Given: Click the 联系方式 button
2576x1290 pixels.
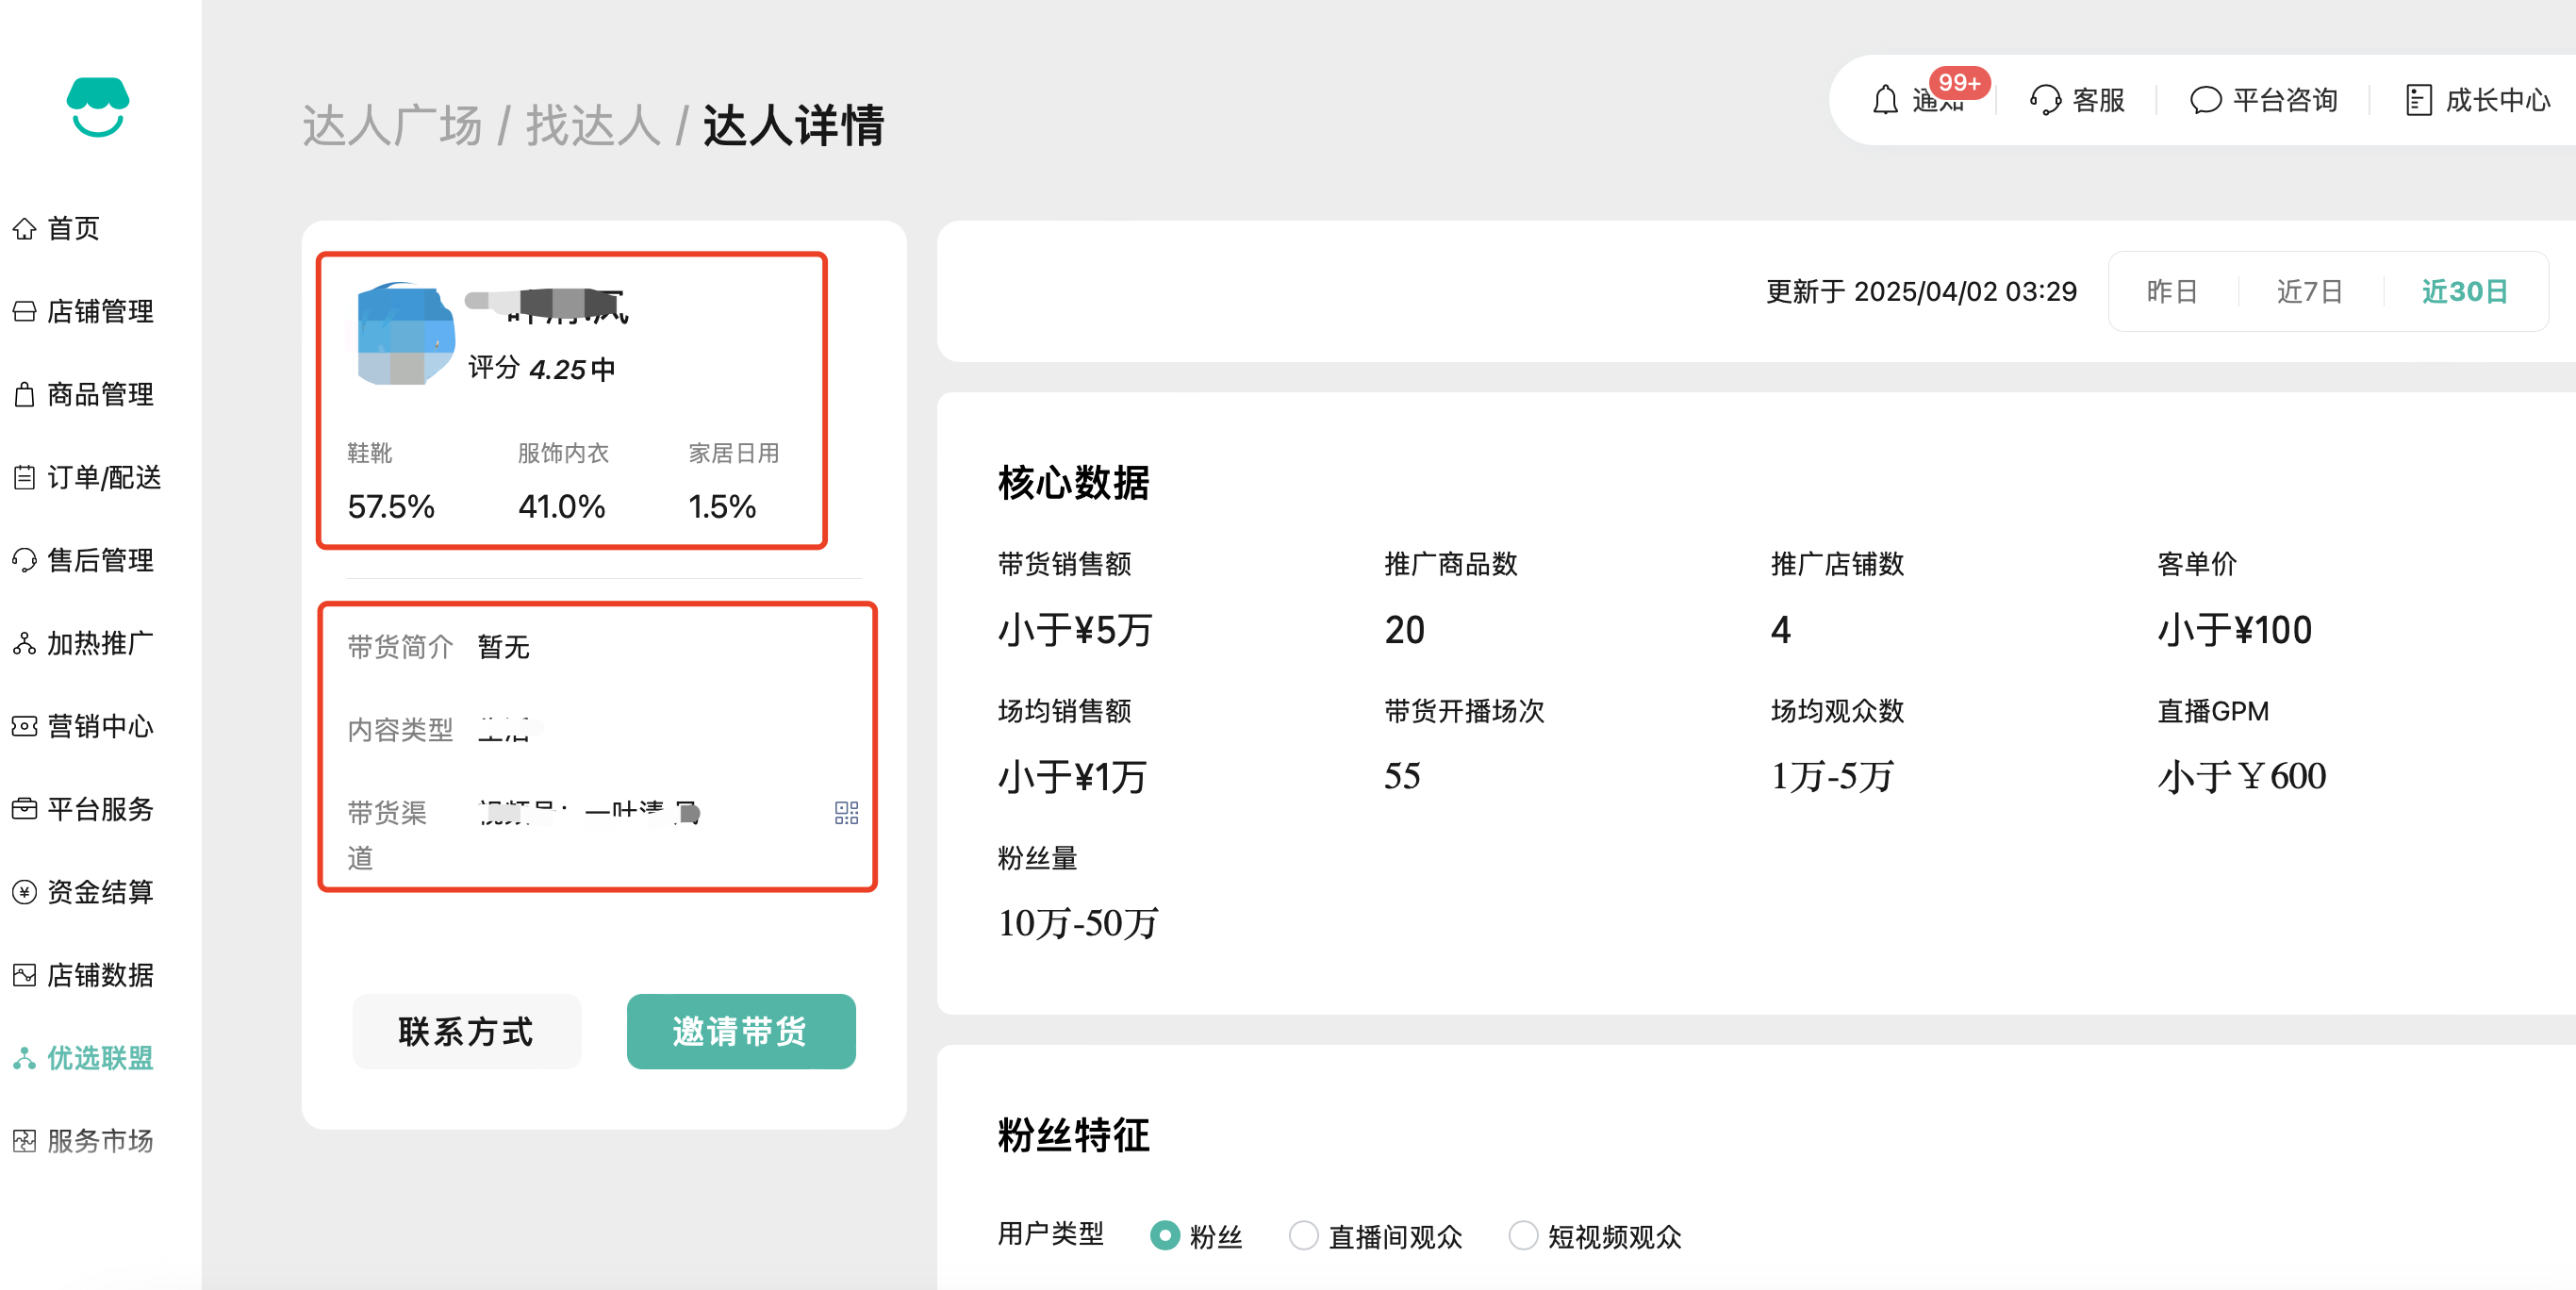Looking at the screenshot, I should [x=466, y=1031].
